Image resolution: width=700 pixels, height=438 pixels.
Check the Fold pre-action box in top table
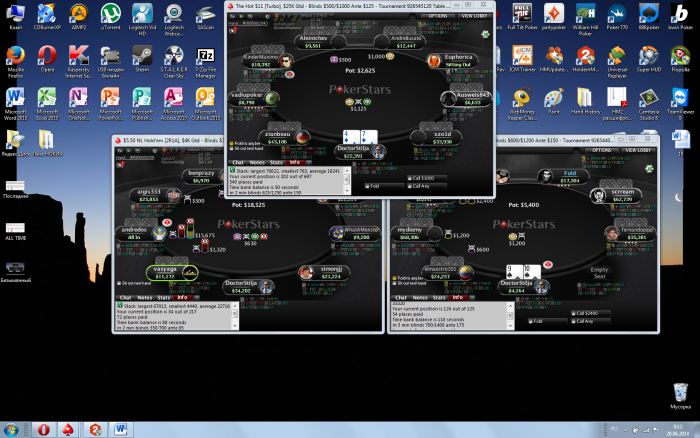(x=367, y=186)
